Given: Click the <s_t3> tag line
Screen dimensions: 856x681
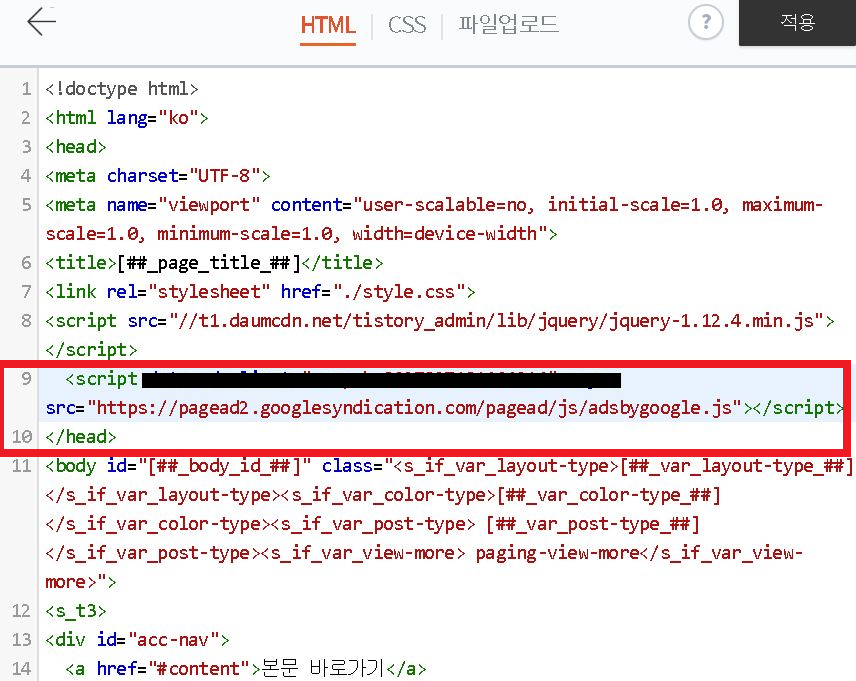Looking at the screenshot, I should click(76, 610).
